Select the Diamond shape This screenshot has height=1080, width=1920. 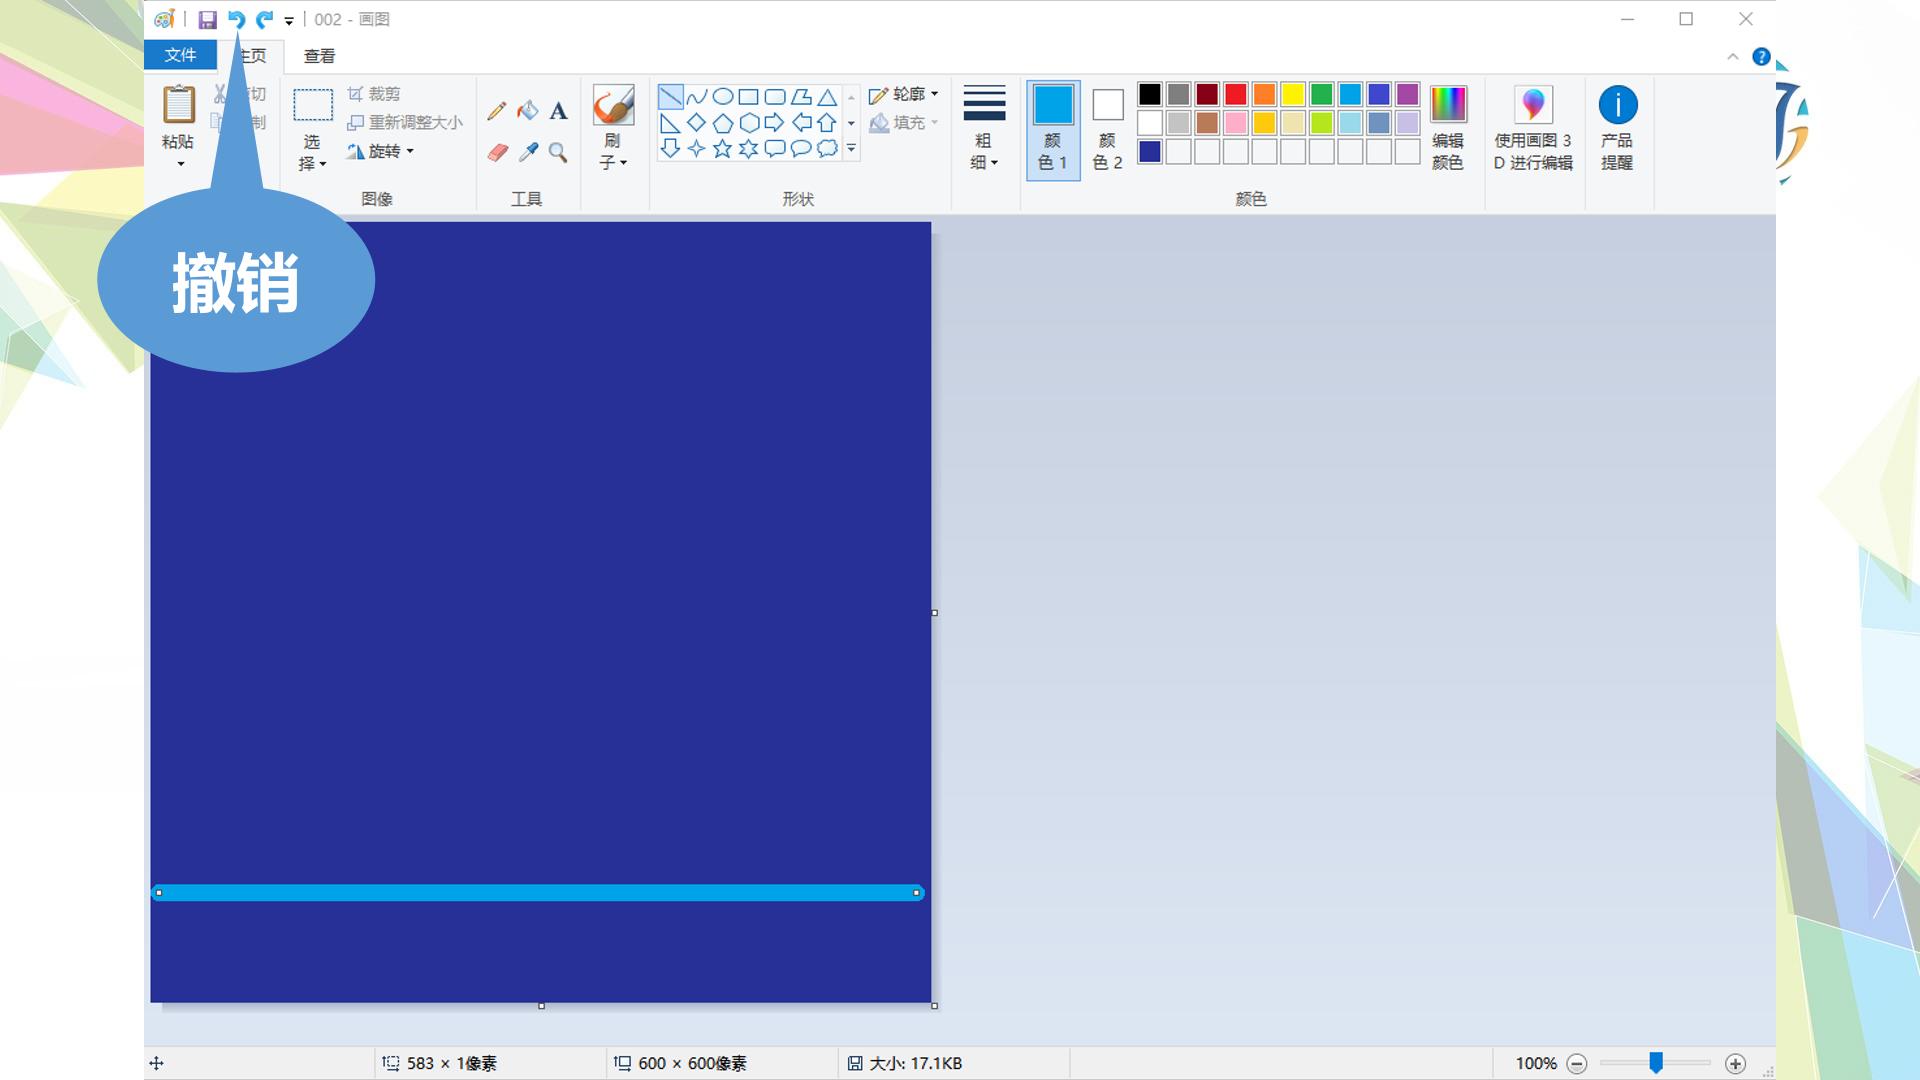697,123
